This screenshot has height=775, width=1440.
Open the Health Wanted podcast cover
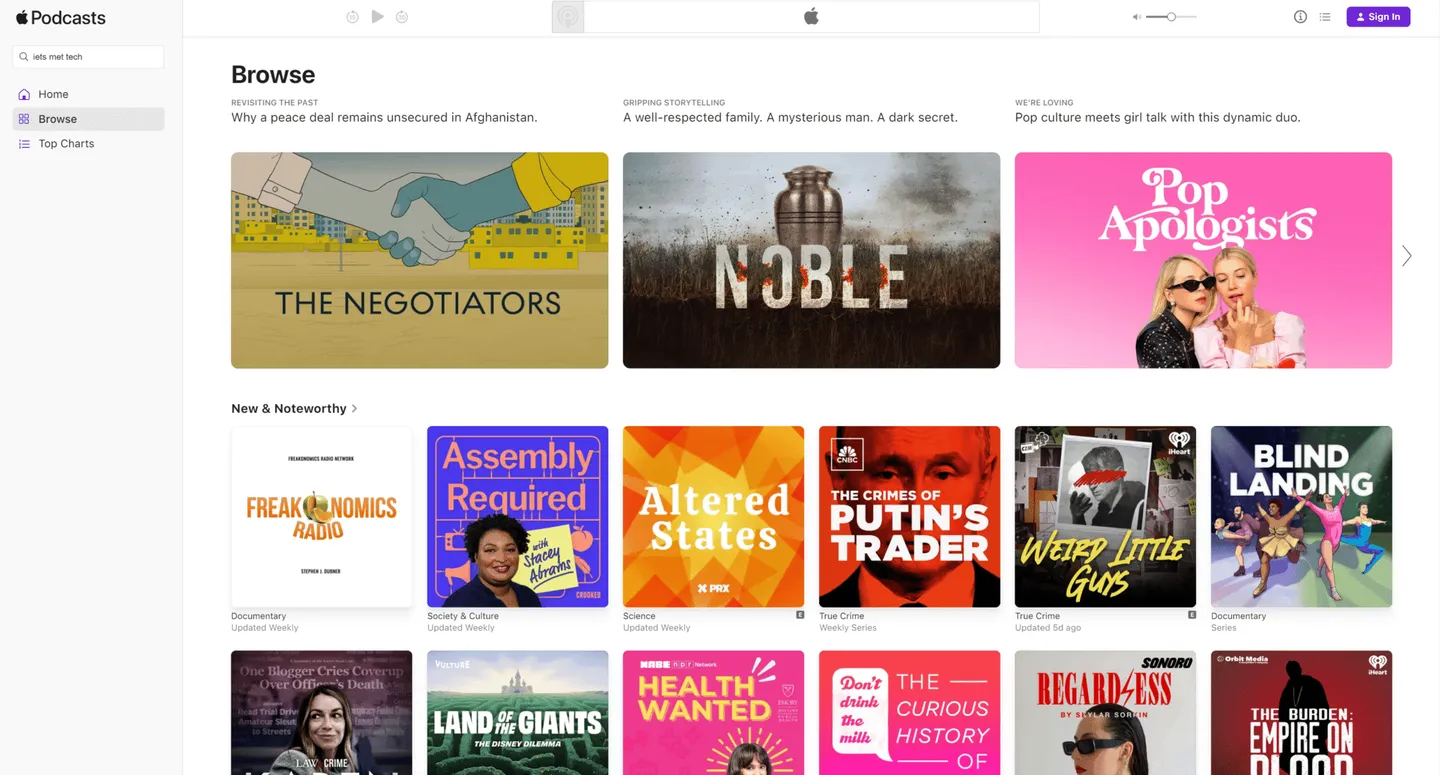(713, 713)
